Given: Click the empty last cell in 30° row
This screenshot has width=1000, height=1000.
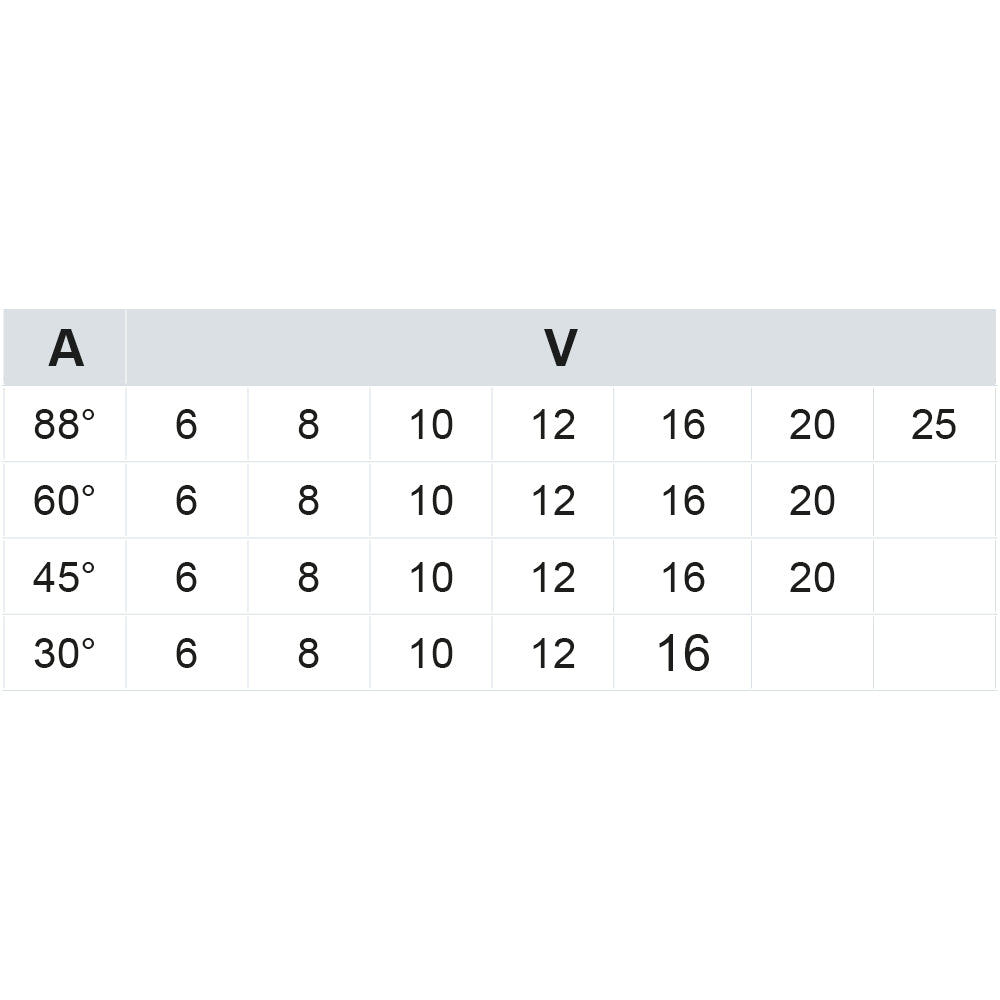Looking at the screenshot, I should [x=934, y=653].
